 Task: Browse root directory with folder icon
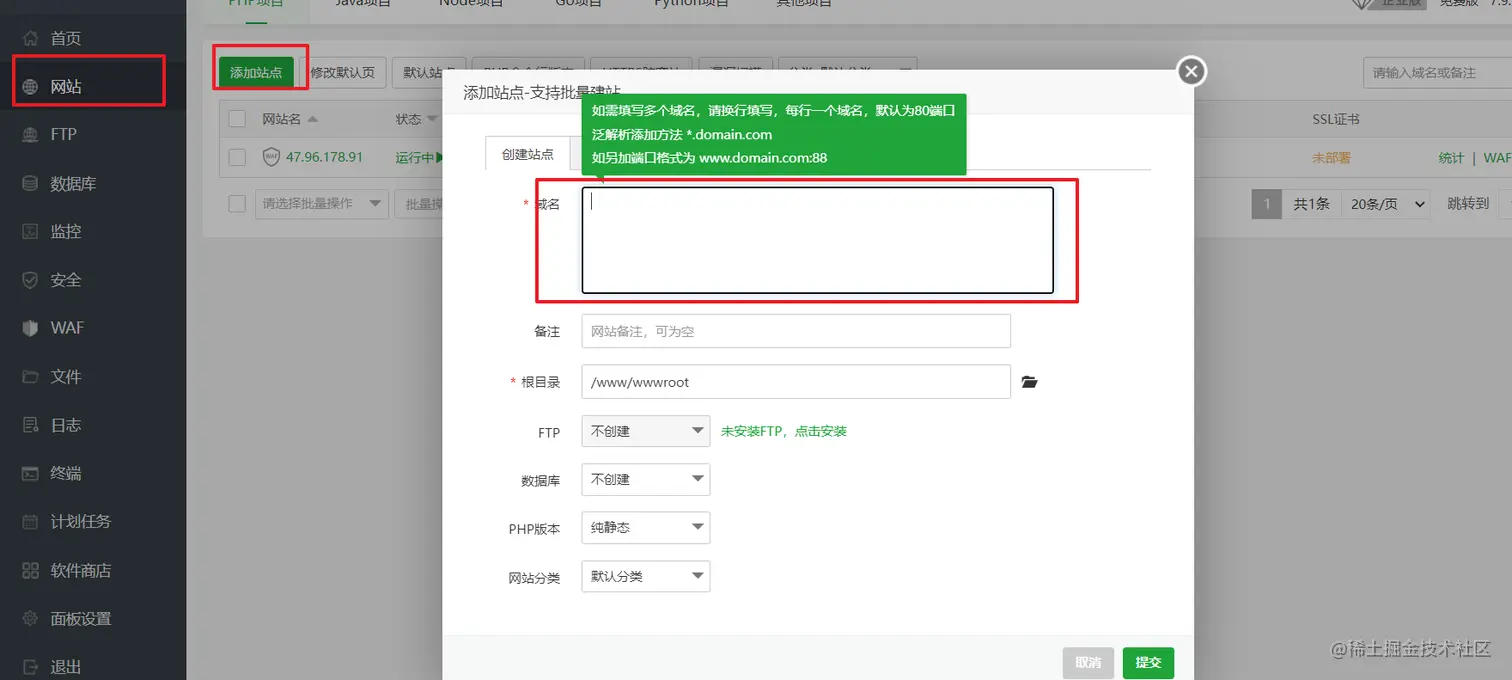[x=1029, y=382]
